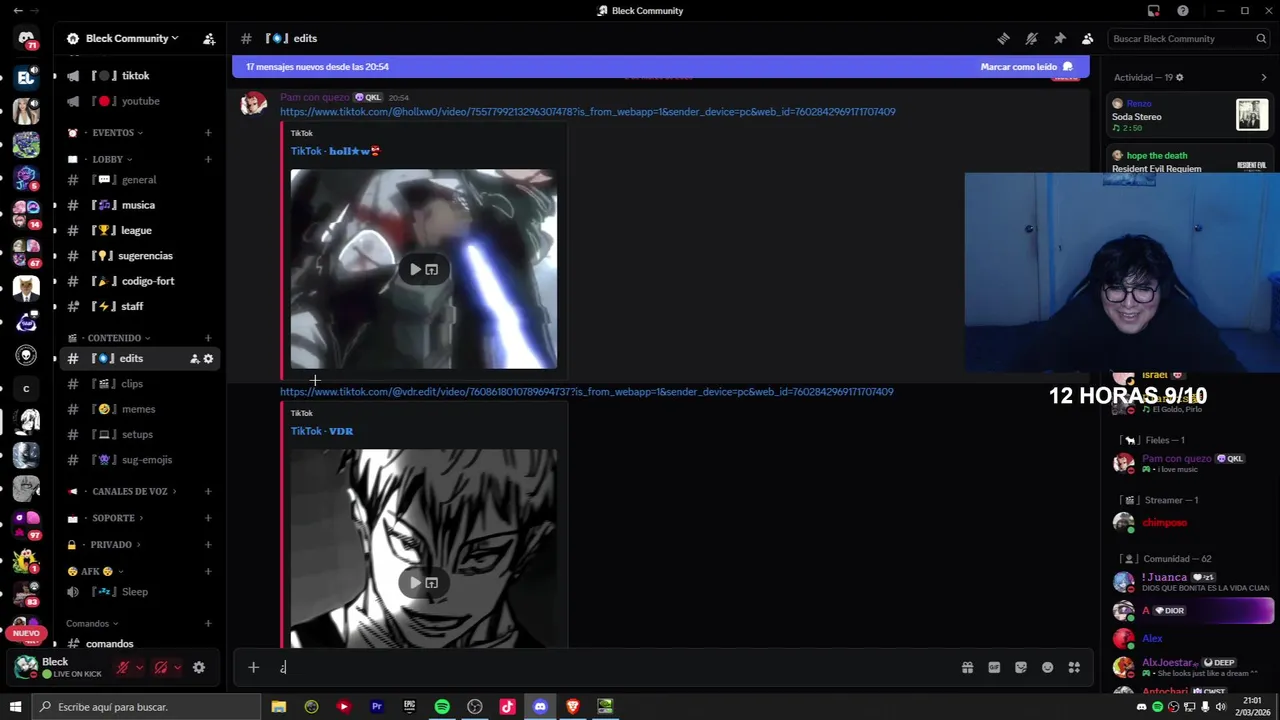Expand Actividad panel chevron

tap(1263, 78)
